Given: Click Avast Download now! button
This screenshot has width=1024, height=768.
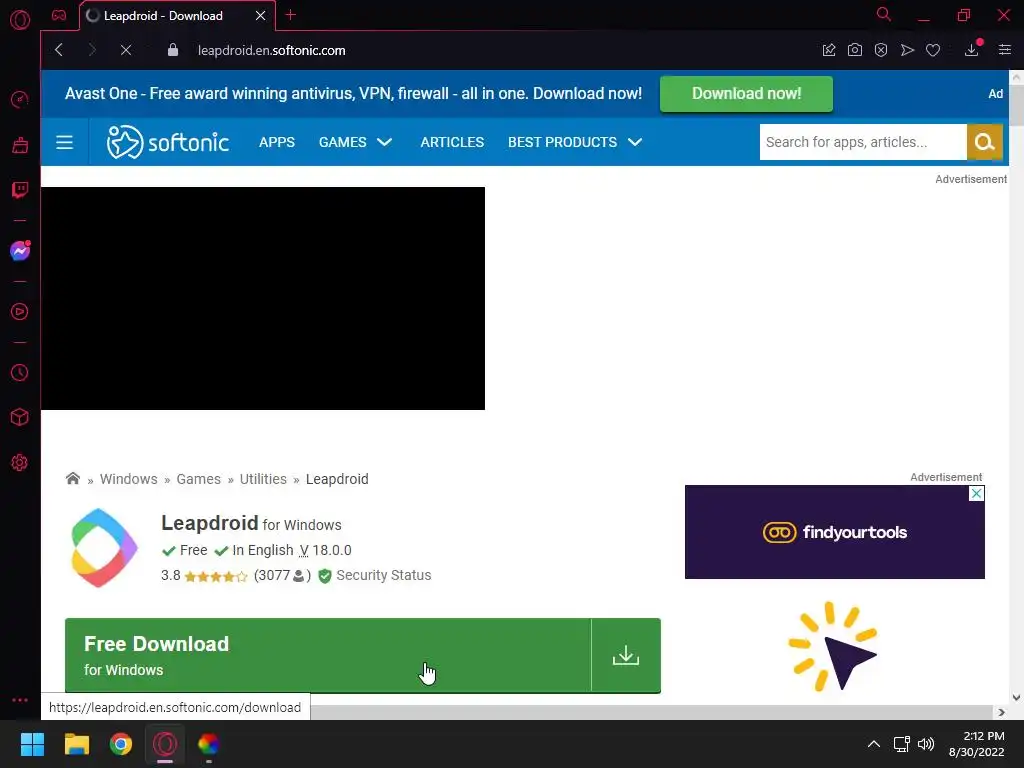Looking at the screenshot, I should [x=746, y=93].
